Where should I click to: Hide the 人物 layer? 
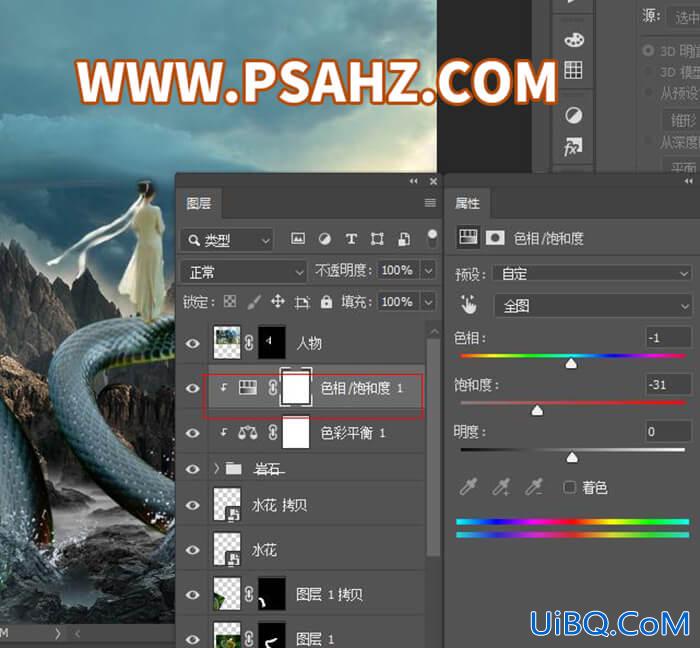[193, 343]
